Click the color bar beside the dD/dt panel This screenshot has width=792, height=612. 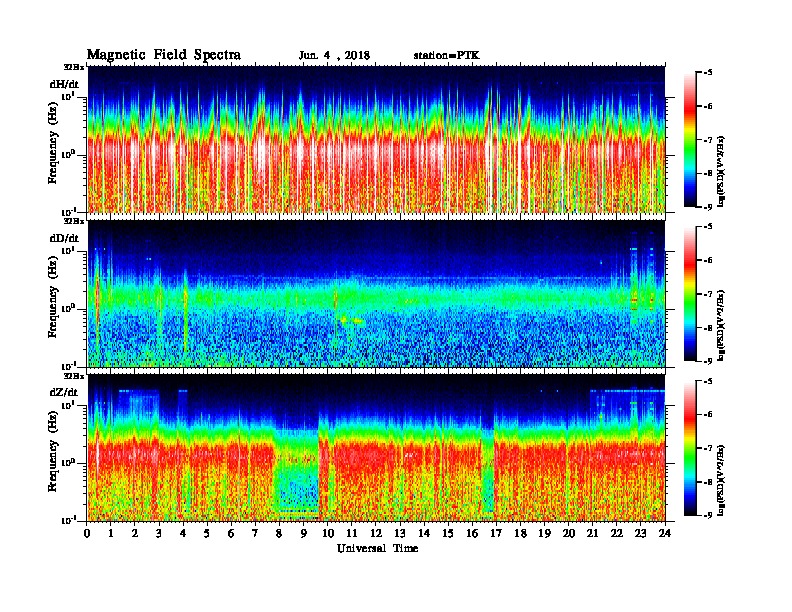(690, 294)
